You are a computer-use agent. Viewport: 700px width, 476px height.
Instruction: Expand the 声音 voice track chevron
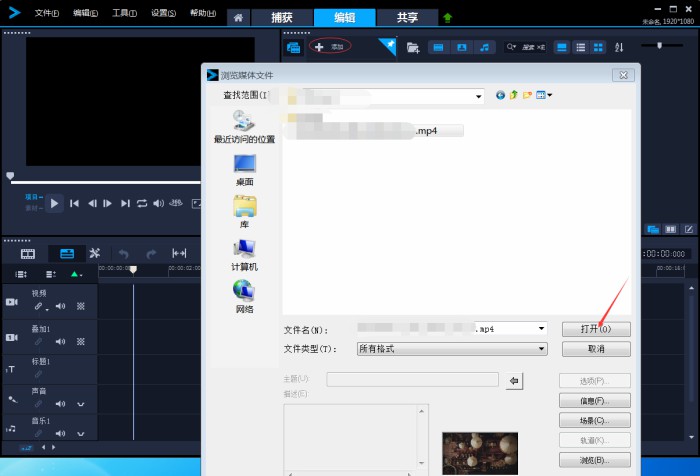[x=81, y=404]
